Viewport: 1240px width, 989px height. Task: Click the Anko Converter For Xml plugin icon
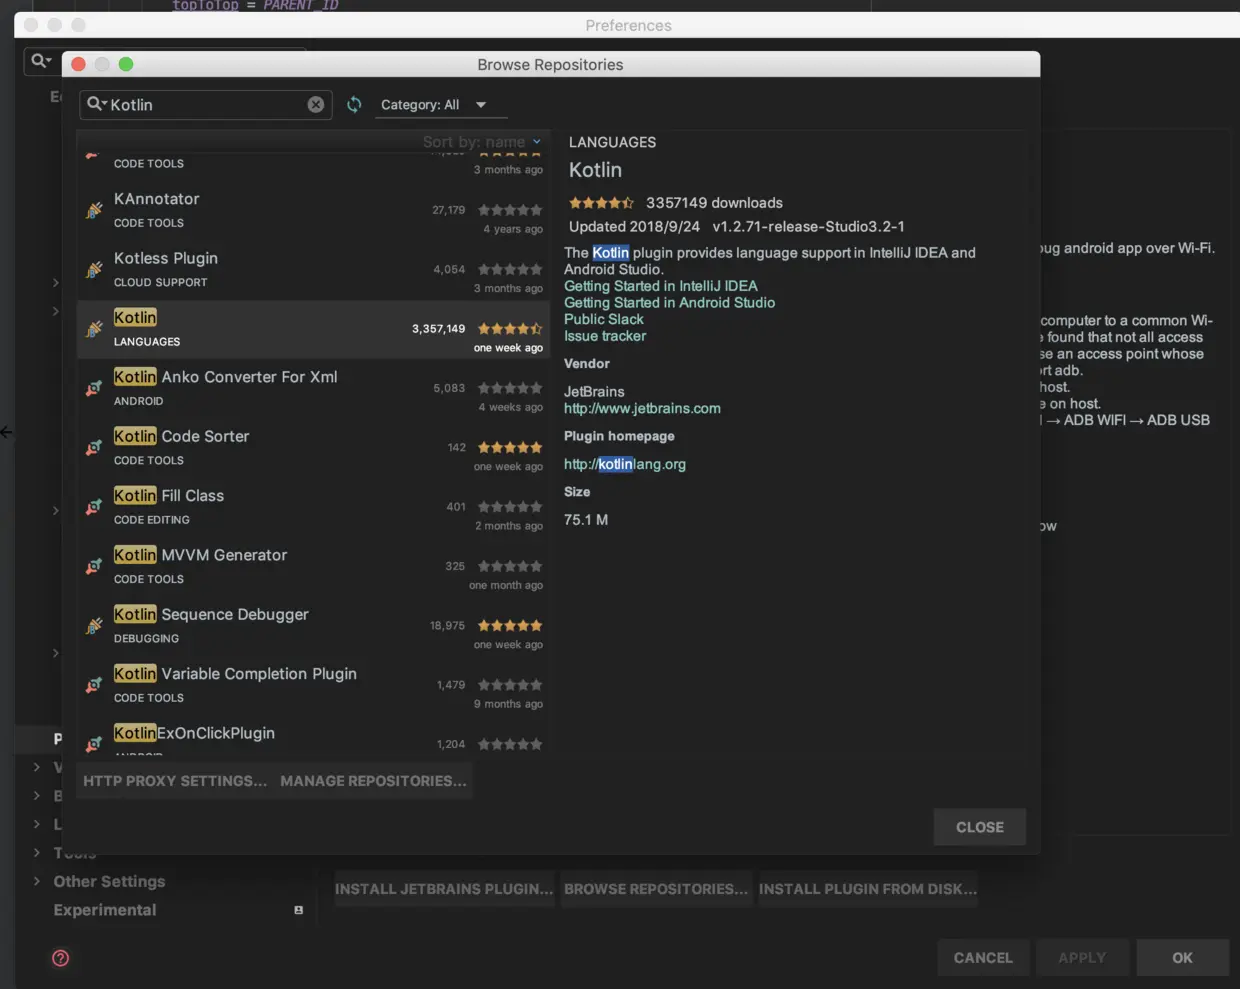(93, 389)
